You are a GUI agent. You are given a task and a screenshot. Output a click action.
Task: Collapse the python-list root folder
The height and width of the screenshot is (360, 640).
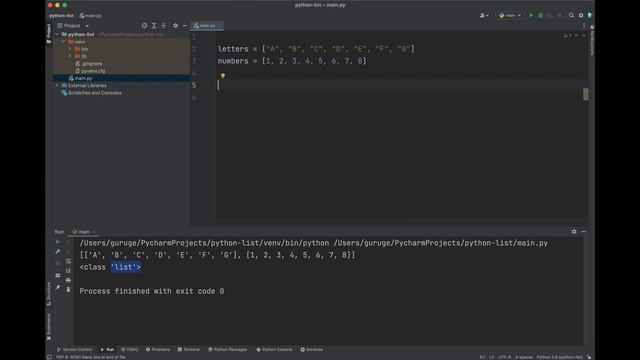[x=57, y=34]
